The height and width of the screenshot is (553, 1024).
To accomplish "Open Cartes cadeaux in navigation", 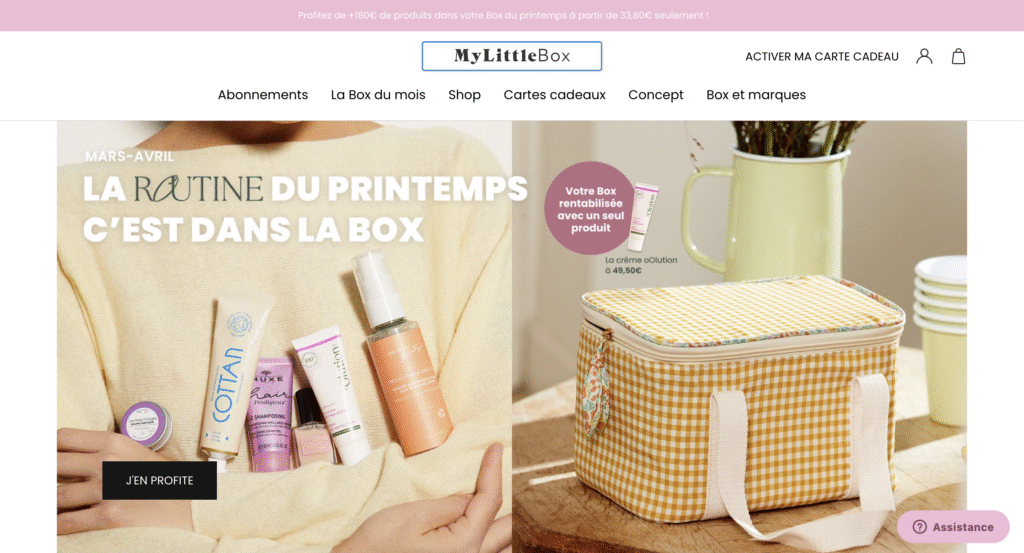I will coord(554,95).
